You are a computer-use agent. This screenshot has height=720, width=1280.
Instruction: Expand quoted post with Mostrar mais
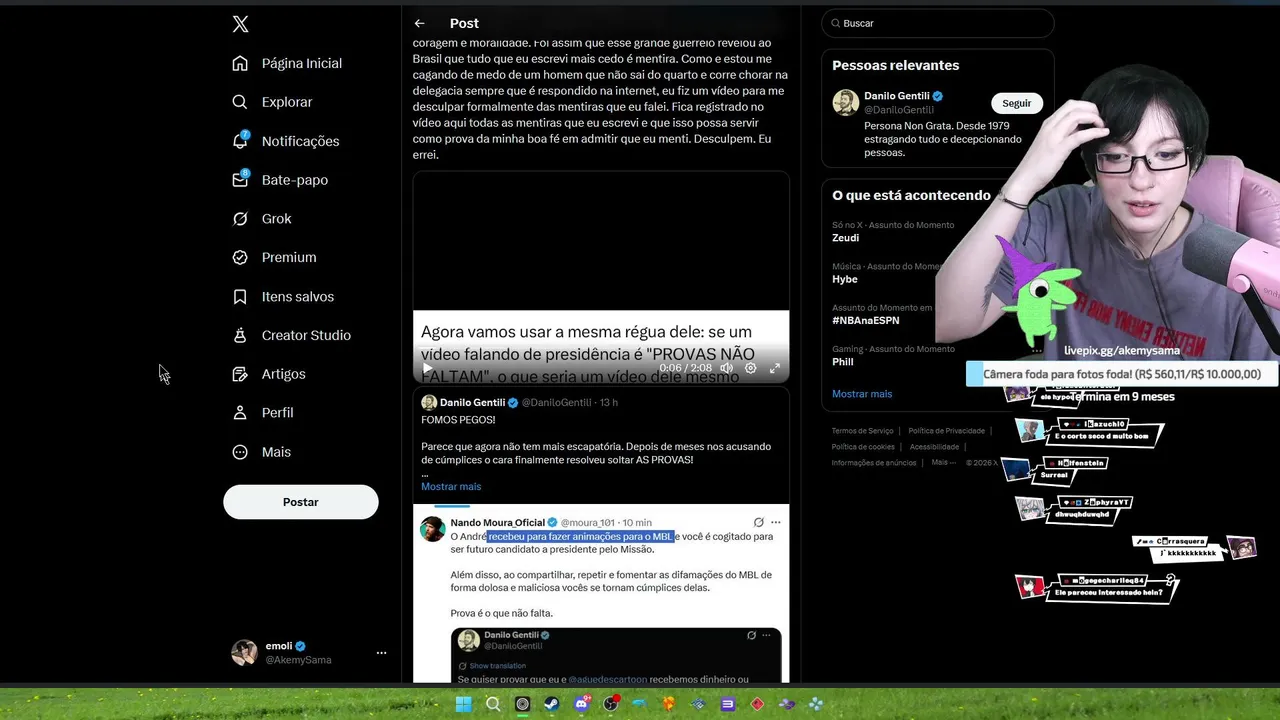point(451,486)
